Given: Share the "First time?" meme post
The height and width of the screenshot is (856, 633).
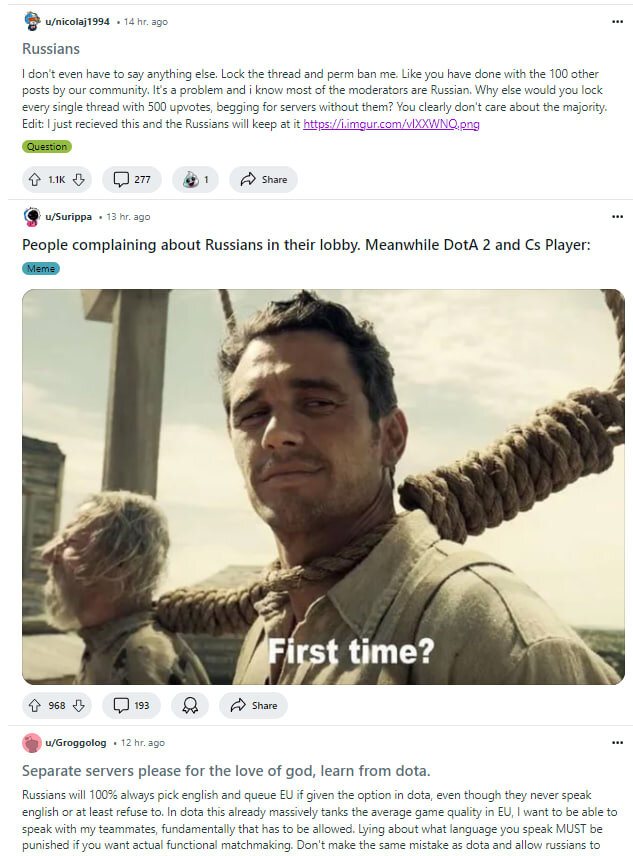Looking at the screenshot, I should coord(254,706).
